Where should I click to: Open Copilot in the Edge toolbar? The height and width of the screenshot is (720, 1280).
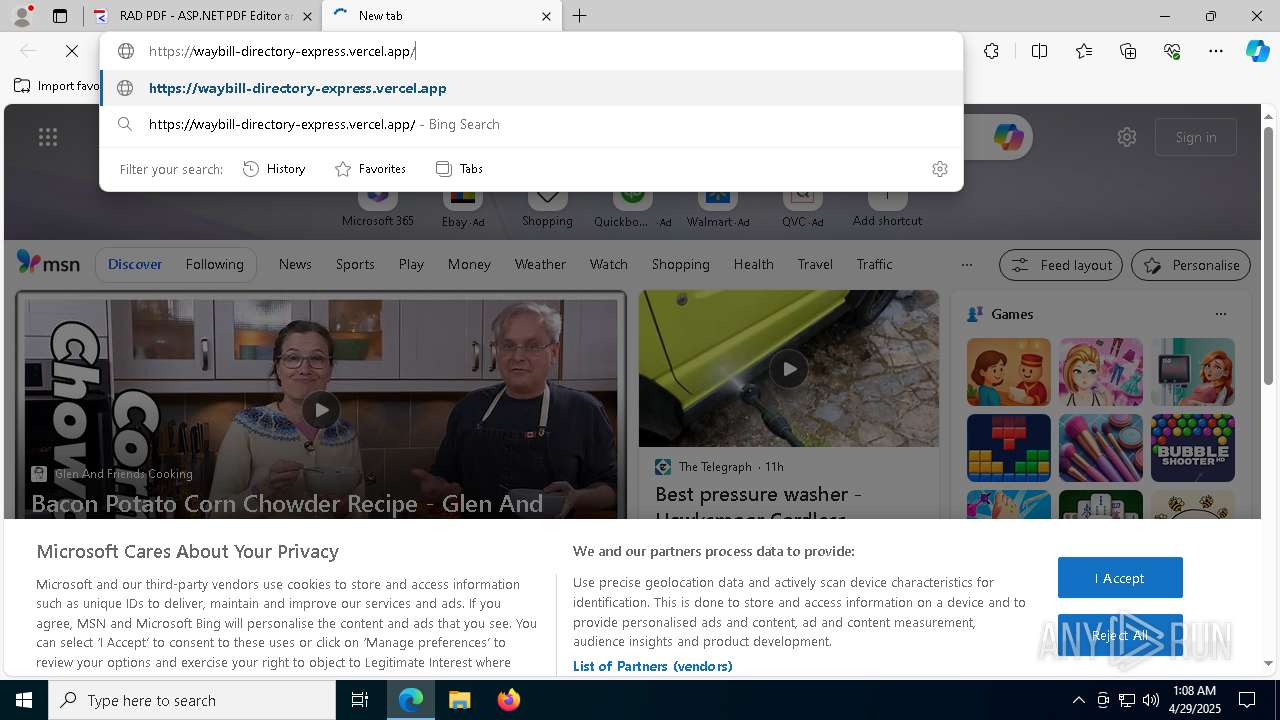pyautogui.click(x=1257, y=51)
